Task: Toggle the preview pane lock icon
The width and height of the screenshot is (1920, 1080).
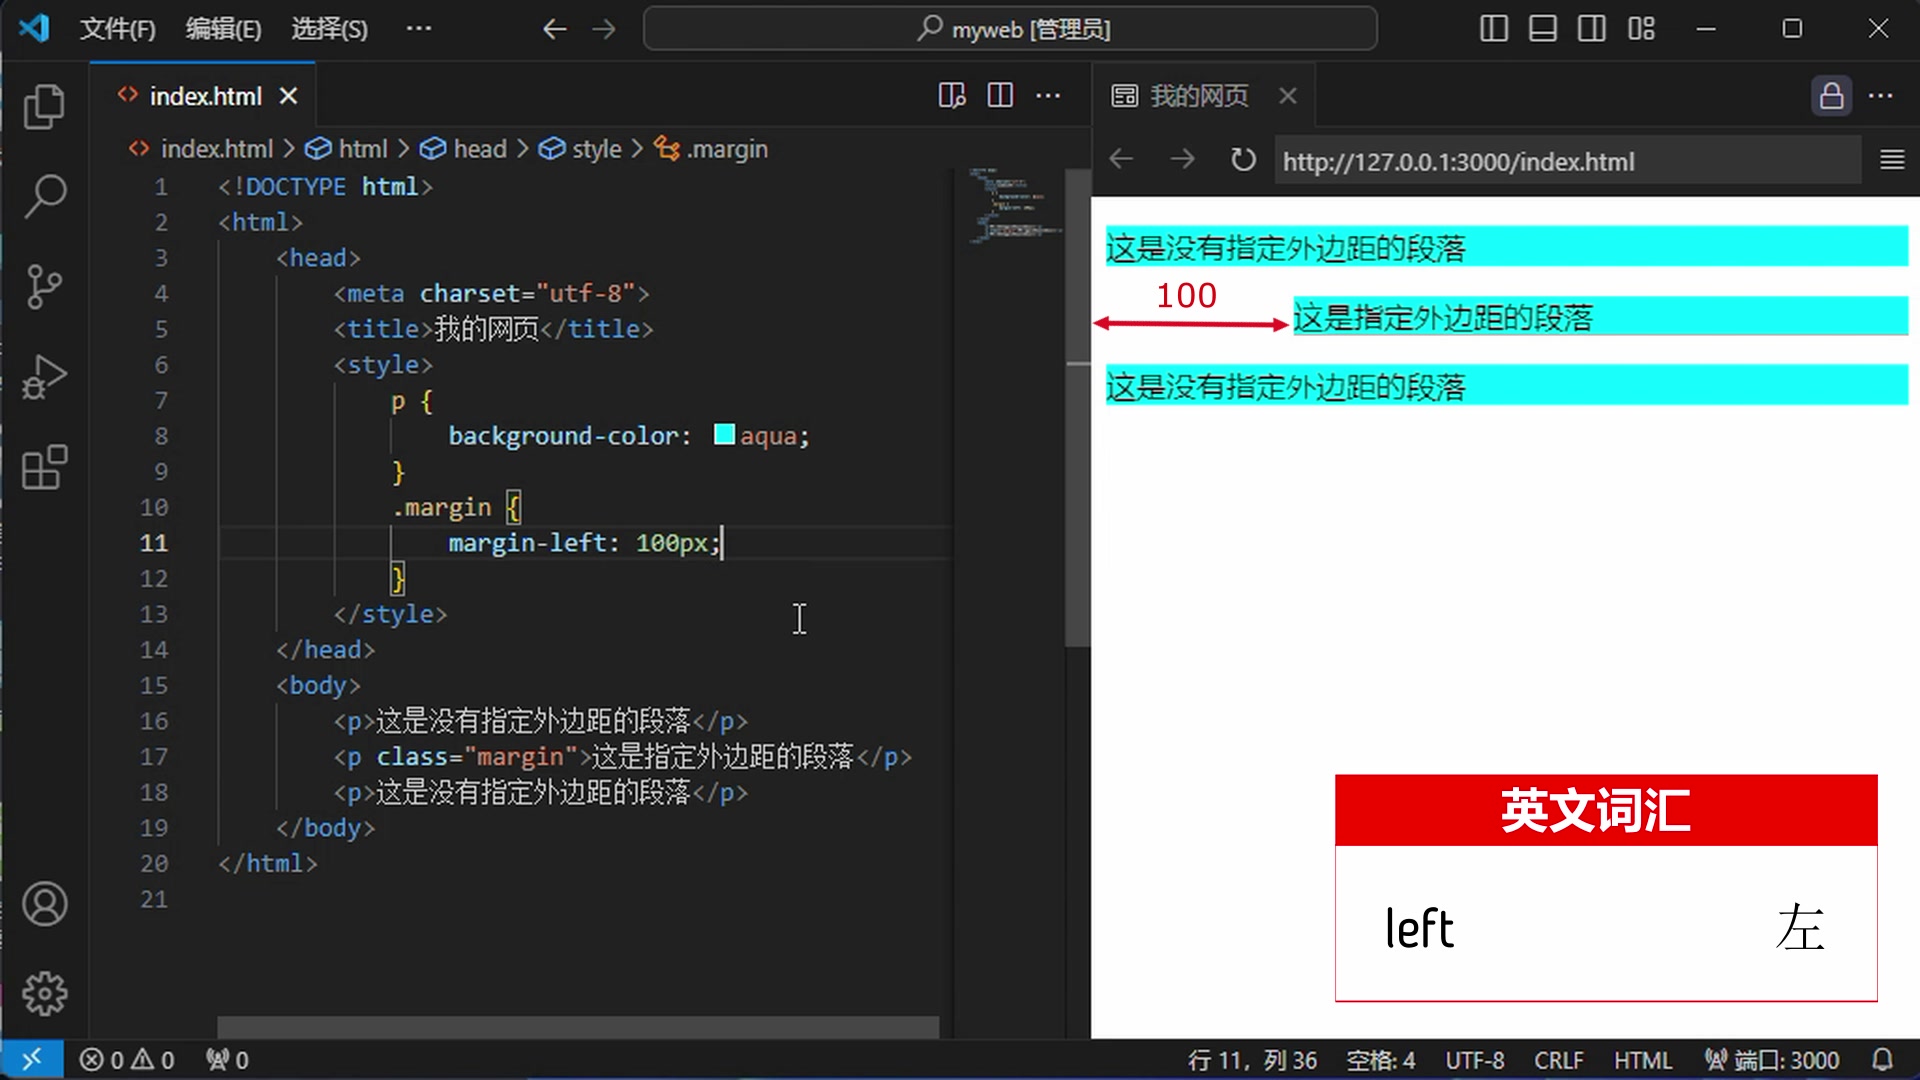Action: [1831, 95]
